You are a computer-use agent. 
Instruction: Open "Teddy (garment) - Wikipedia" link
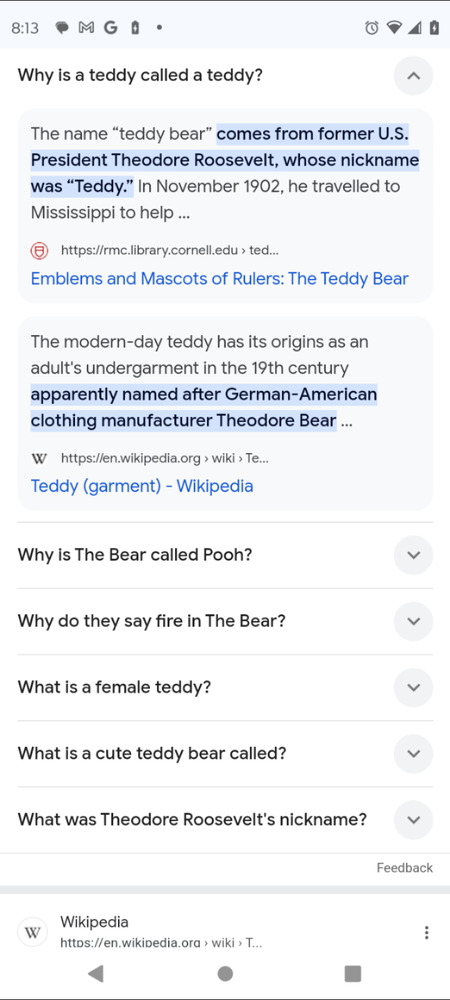click(x=142, y=486)
